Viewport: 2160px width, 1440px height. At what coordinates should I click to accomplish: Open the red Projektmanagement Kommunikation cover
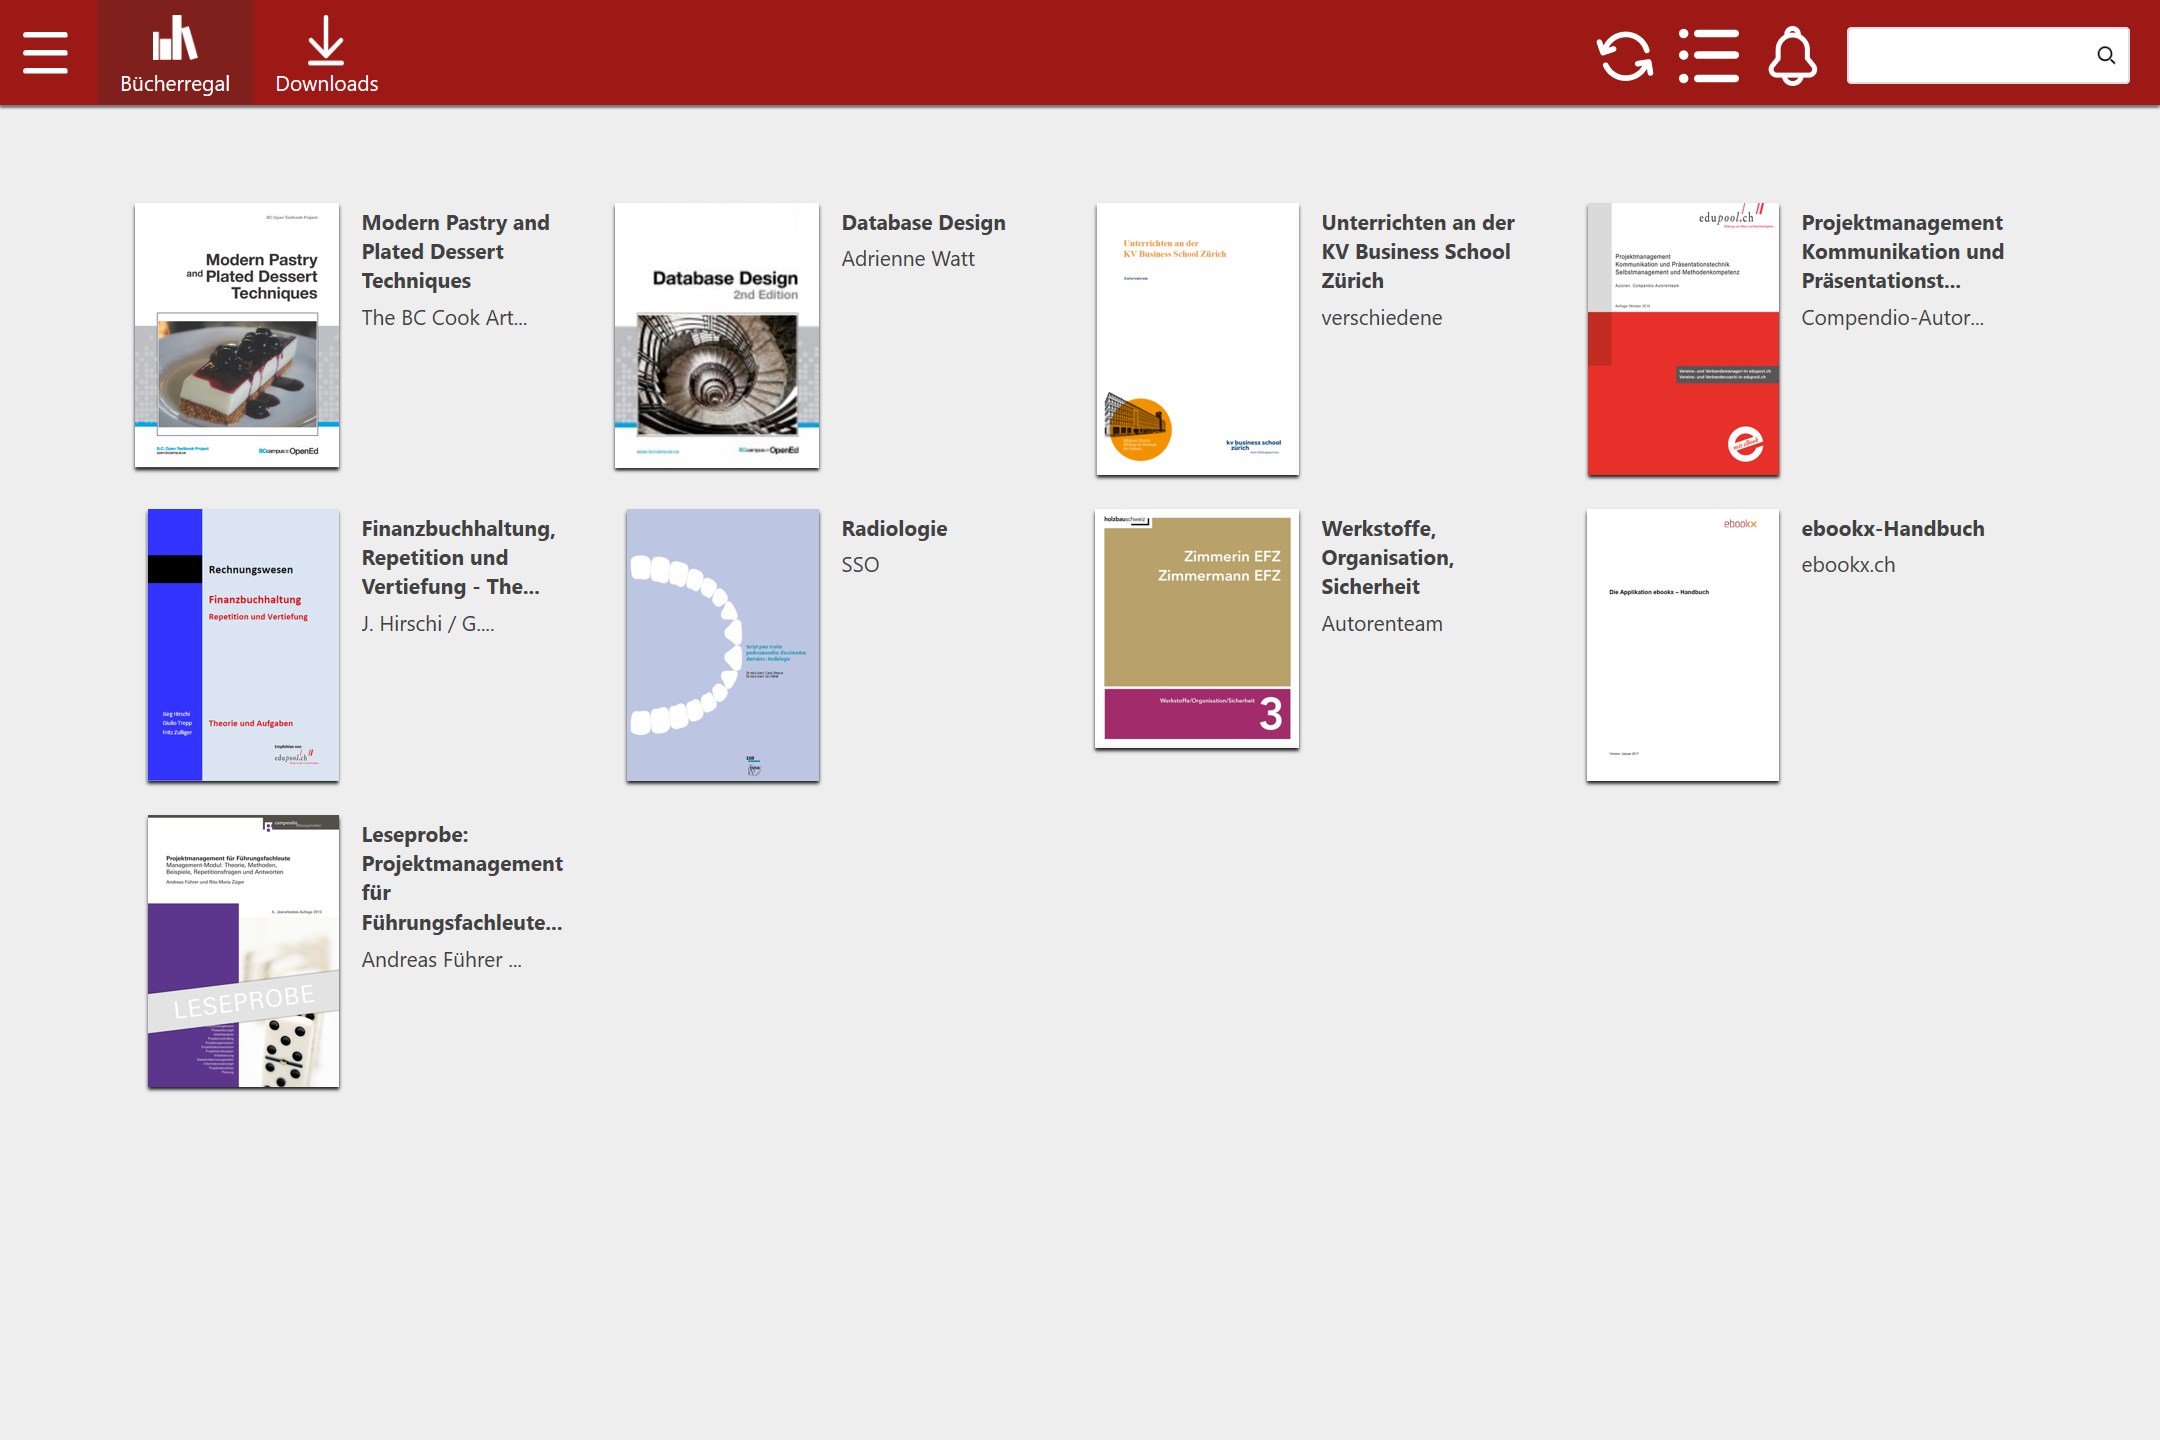[x=1683, y=339]
